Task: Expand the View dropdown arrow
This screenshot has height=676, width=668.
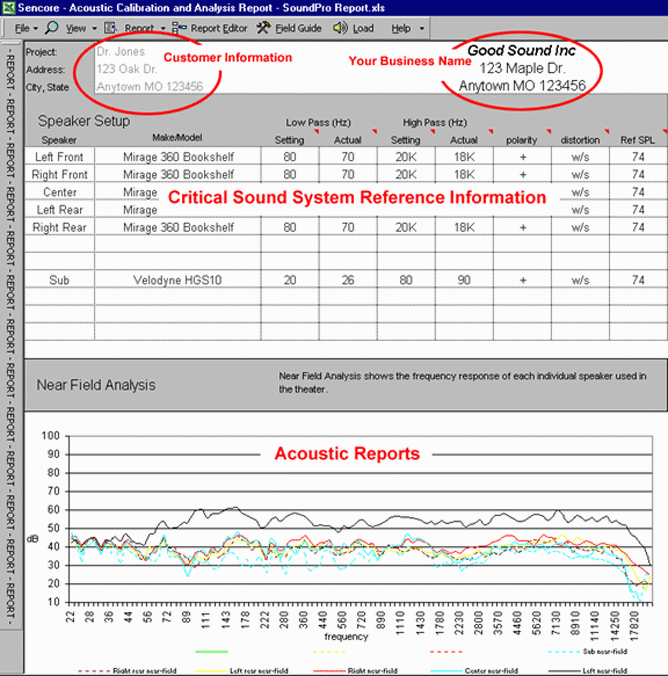Action: coord(94,29)
